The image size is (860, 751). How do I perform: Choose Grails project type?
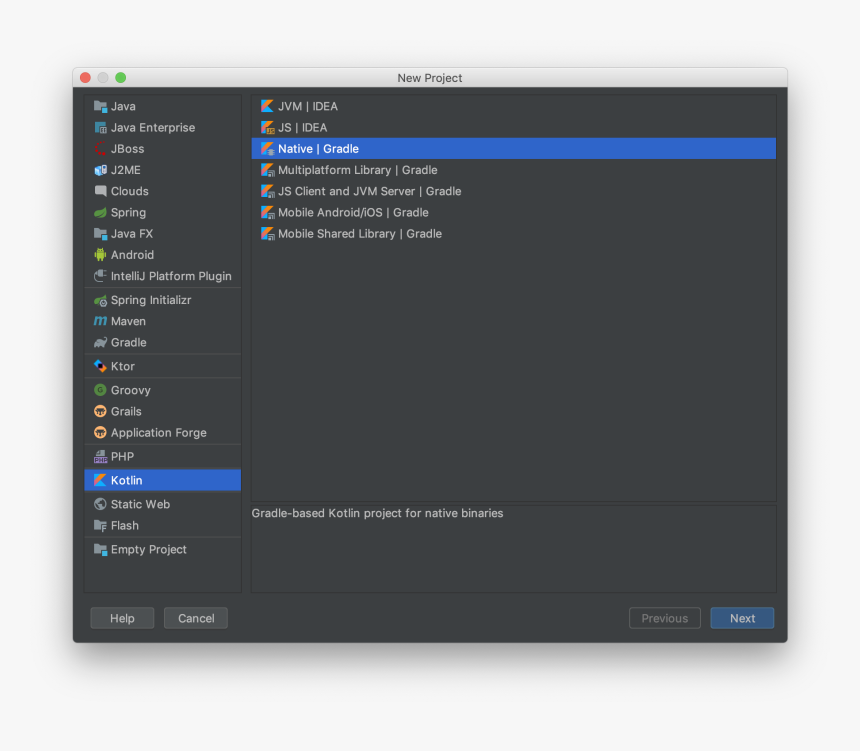(163, 411)
